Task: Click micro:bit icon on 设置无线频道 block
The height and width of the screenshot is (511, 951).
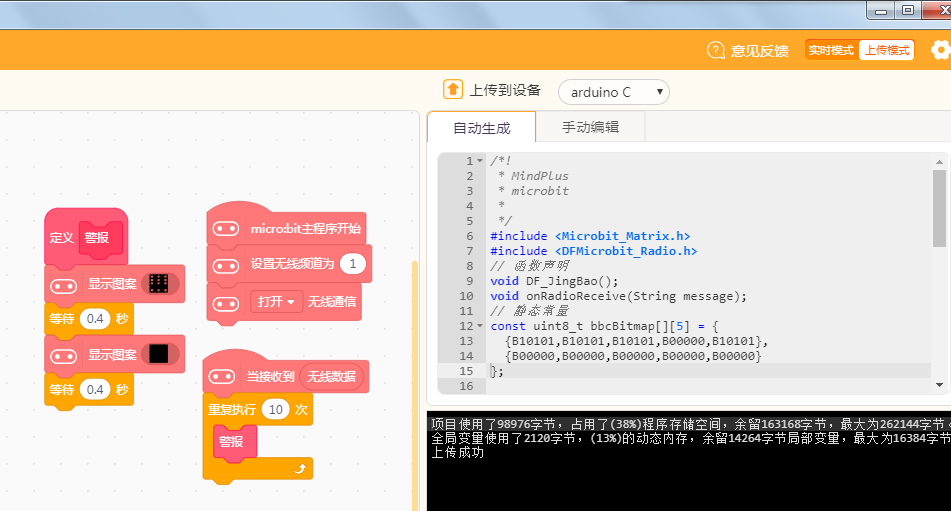Action: [226, 266]
